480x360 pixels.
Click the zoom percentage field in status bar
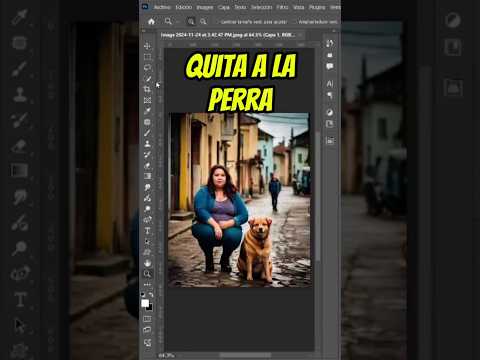tap(166, 356)
